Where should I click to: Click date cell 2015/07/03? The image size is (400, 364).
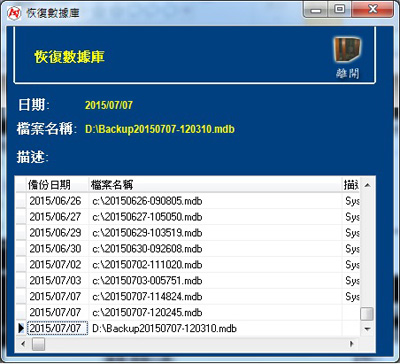tap(57, 280)
